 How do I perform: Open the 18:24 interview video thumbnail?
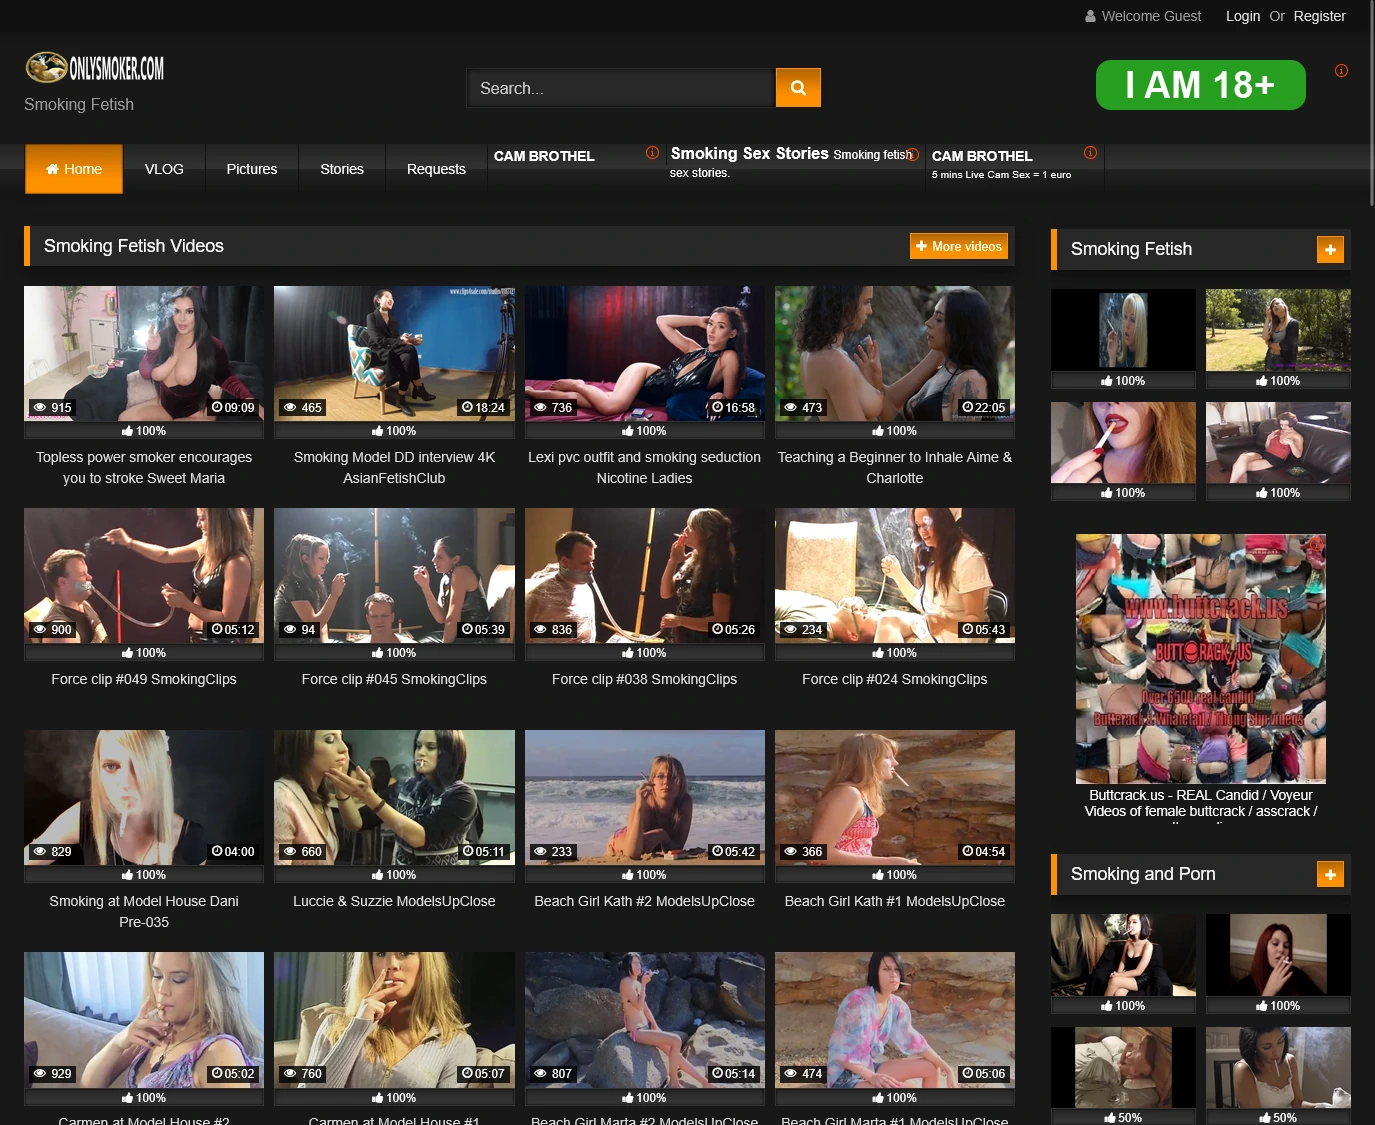pos(394,353)
